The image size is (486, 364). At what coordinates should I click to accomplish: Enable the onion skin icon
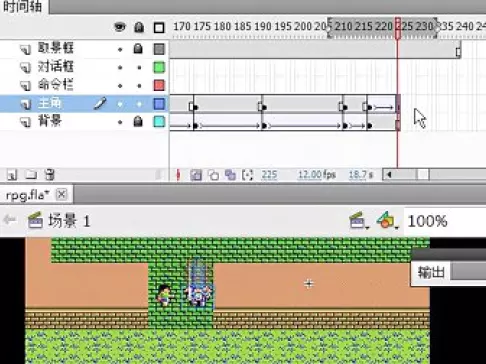(x=196, y=175)
